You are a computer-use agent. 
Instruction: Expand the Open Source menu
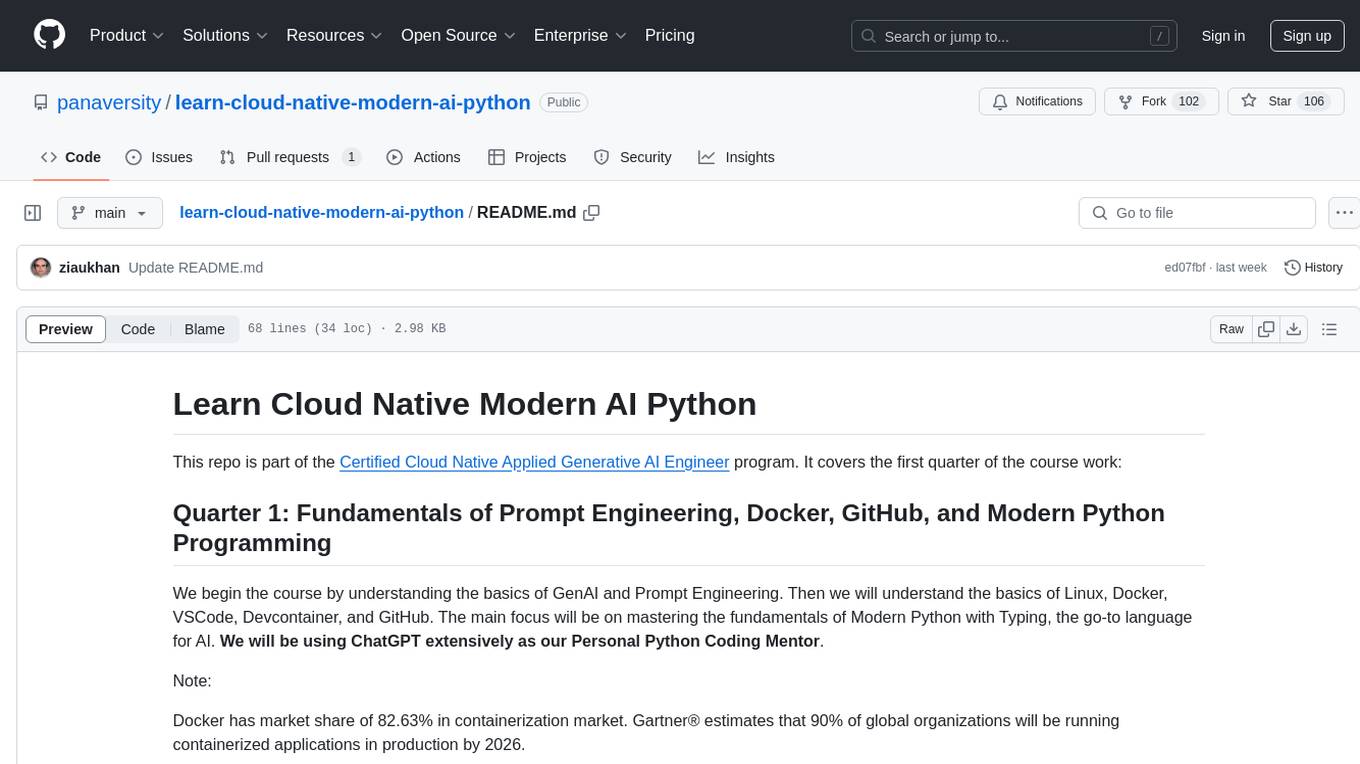coord(458,35)
